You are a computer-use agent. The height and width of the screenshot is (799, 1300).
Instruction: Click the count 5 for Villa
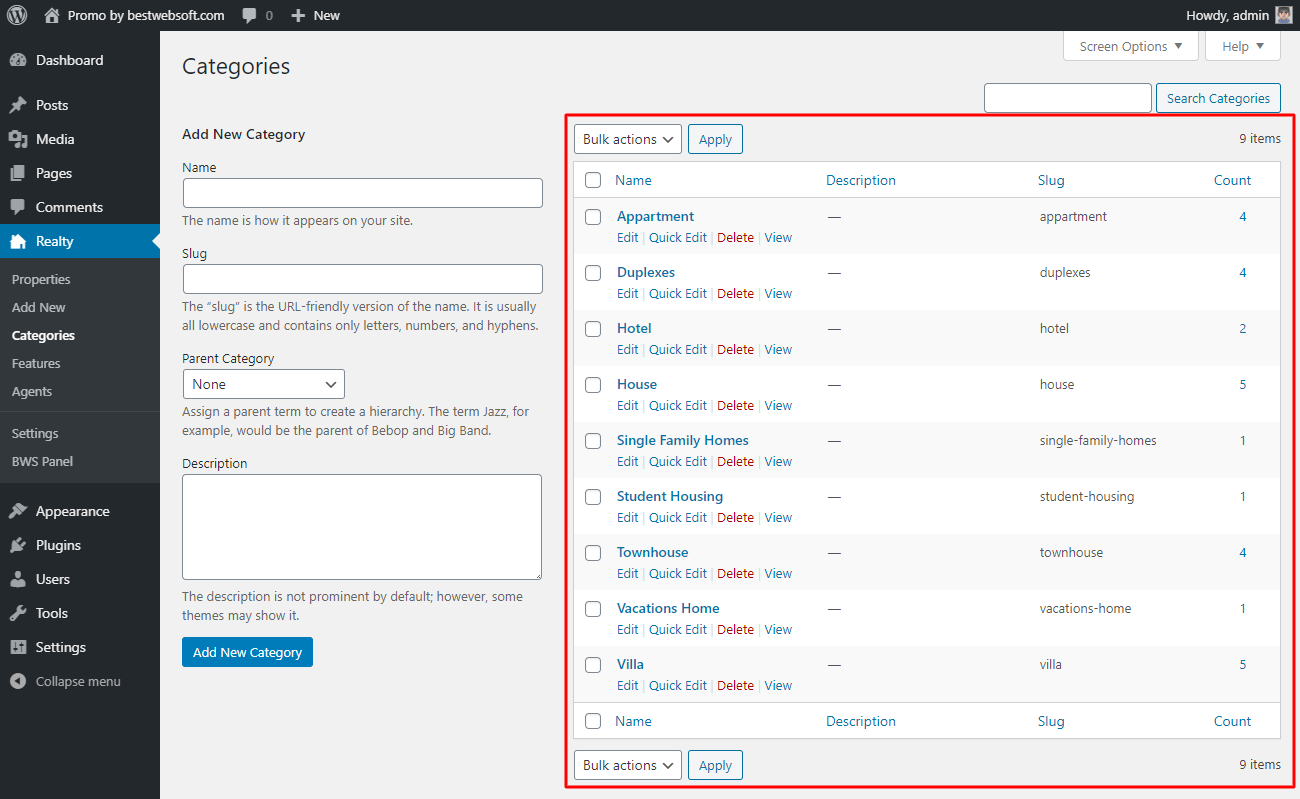click(x=1243, y=664)
